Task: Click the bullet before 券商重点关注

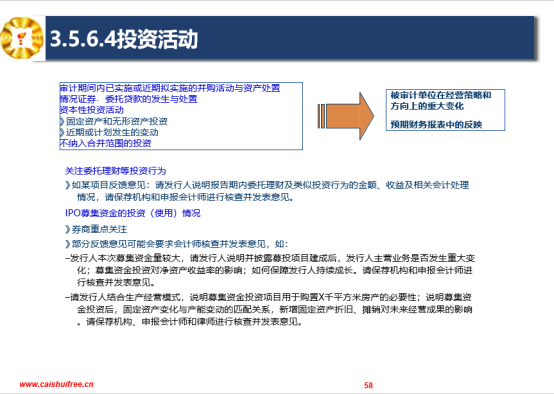Action: [68, 229]
